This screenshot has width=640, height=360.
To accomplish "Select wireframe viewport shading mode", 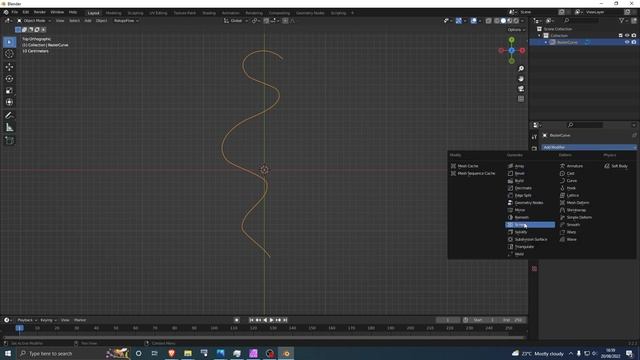I will point(497,20).
